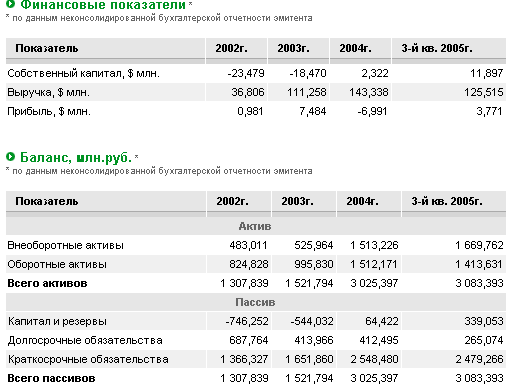This screenshot has height=390, width=512.
Task: Click short-term liabilities value 1 366,327
Action: pos(244,360)
